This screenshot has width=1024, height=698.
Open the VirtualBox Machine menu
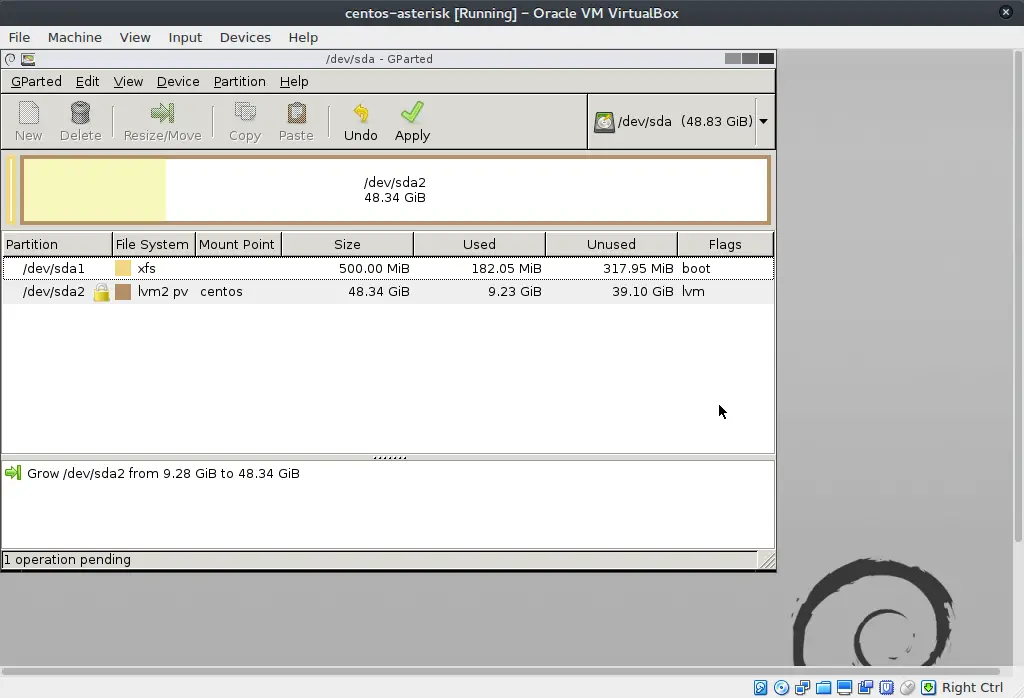coord(74,37)
